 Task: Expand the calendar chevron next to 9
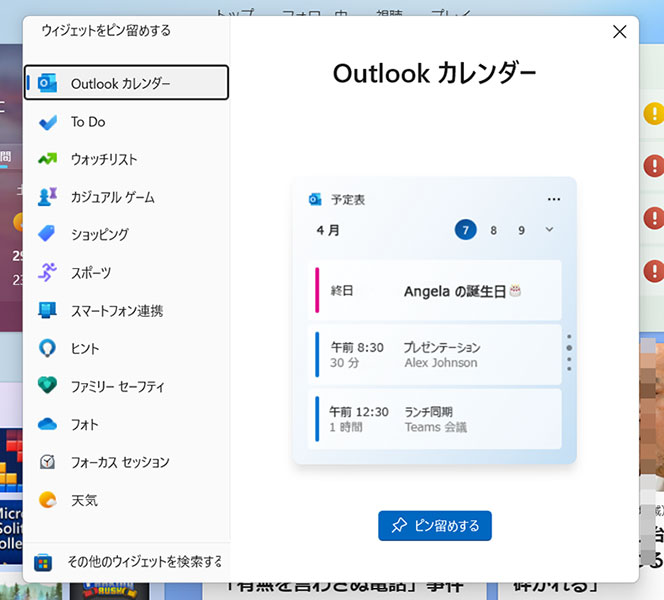(x=549, y=229)
